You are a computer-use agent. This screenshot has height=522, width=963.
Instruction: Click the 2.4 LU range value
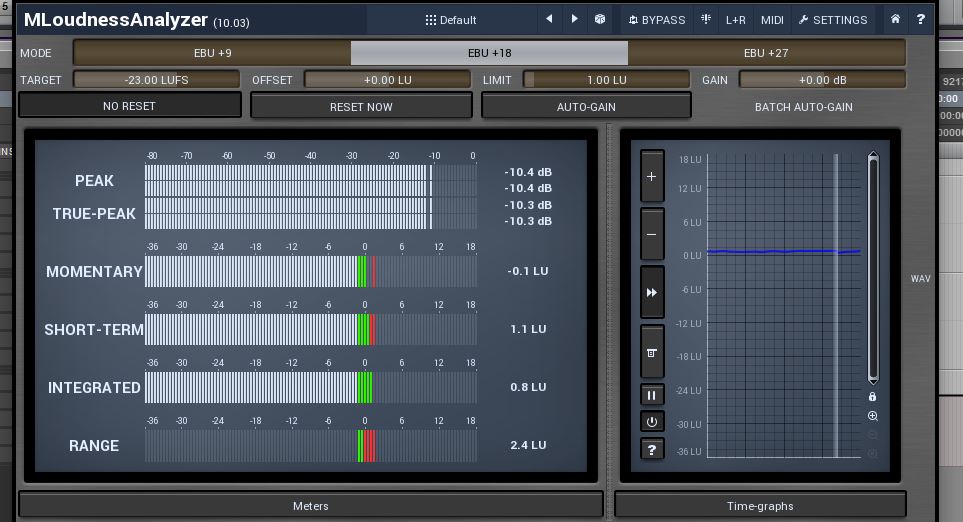point(528,445)
